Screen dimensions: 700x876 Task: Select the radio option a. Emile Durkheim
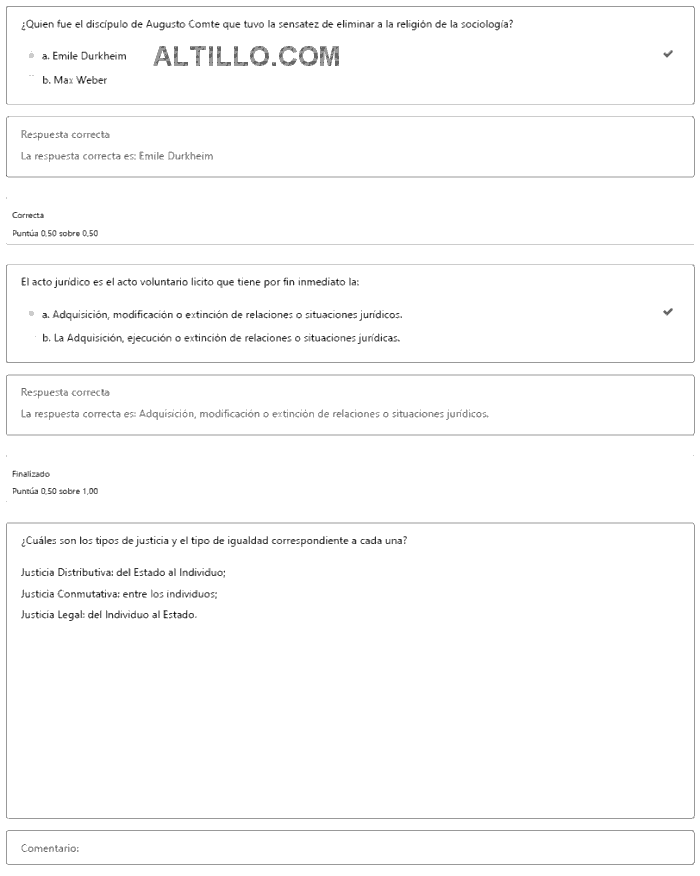[x=32, y=56]
